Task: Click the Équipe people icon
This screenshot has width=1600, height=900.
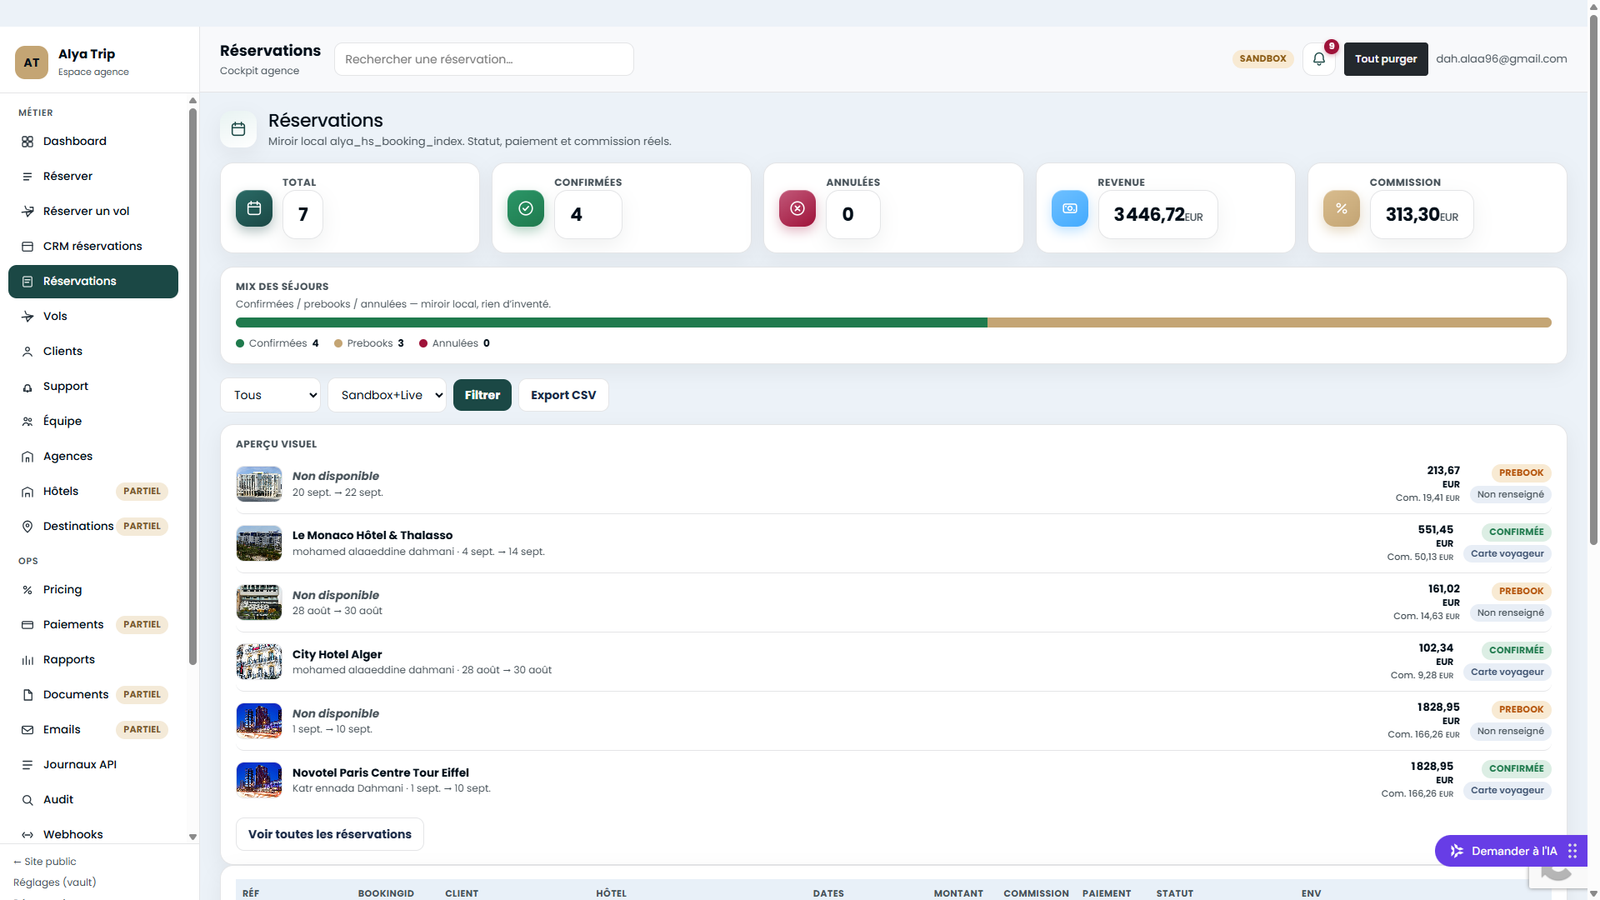Action: 27,421
